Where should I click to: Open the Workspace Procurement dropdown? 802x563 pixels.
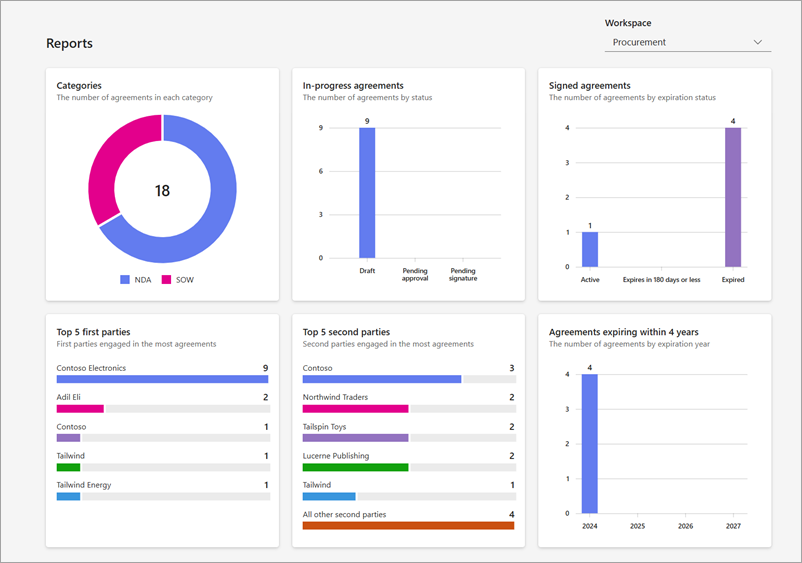pyautogui.click(x=687, y=42)
